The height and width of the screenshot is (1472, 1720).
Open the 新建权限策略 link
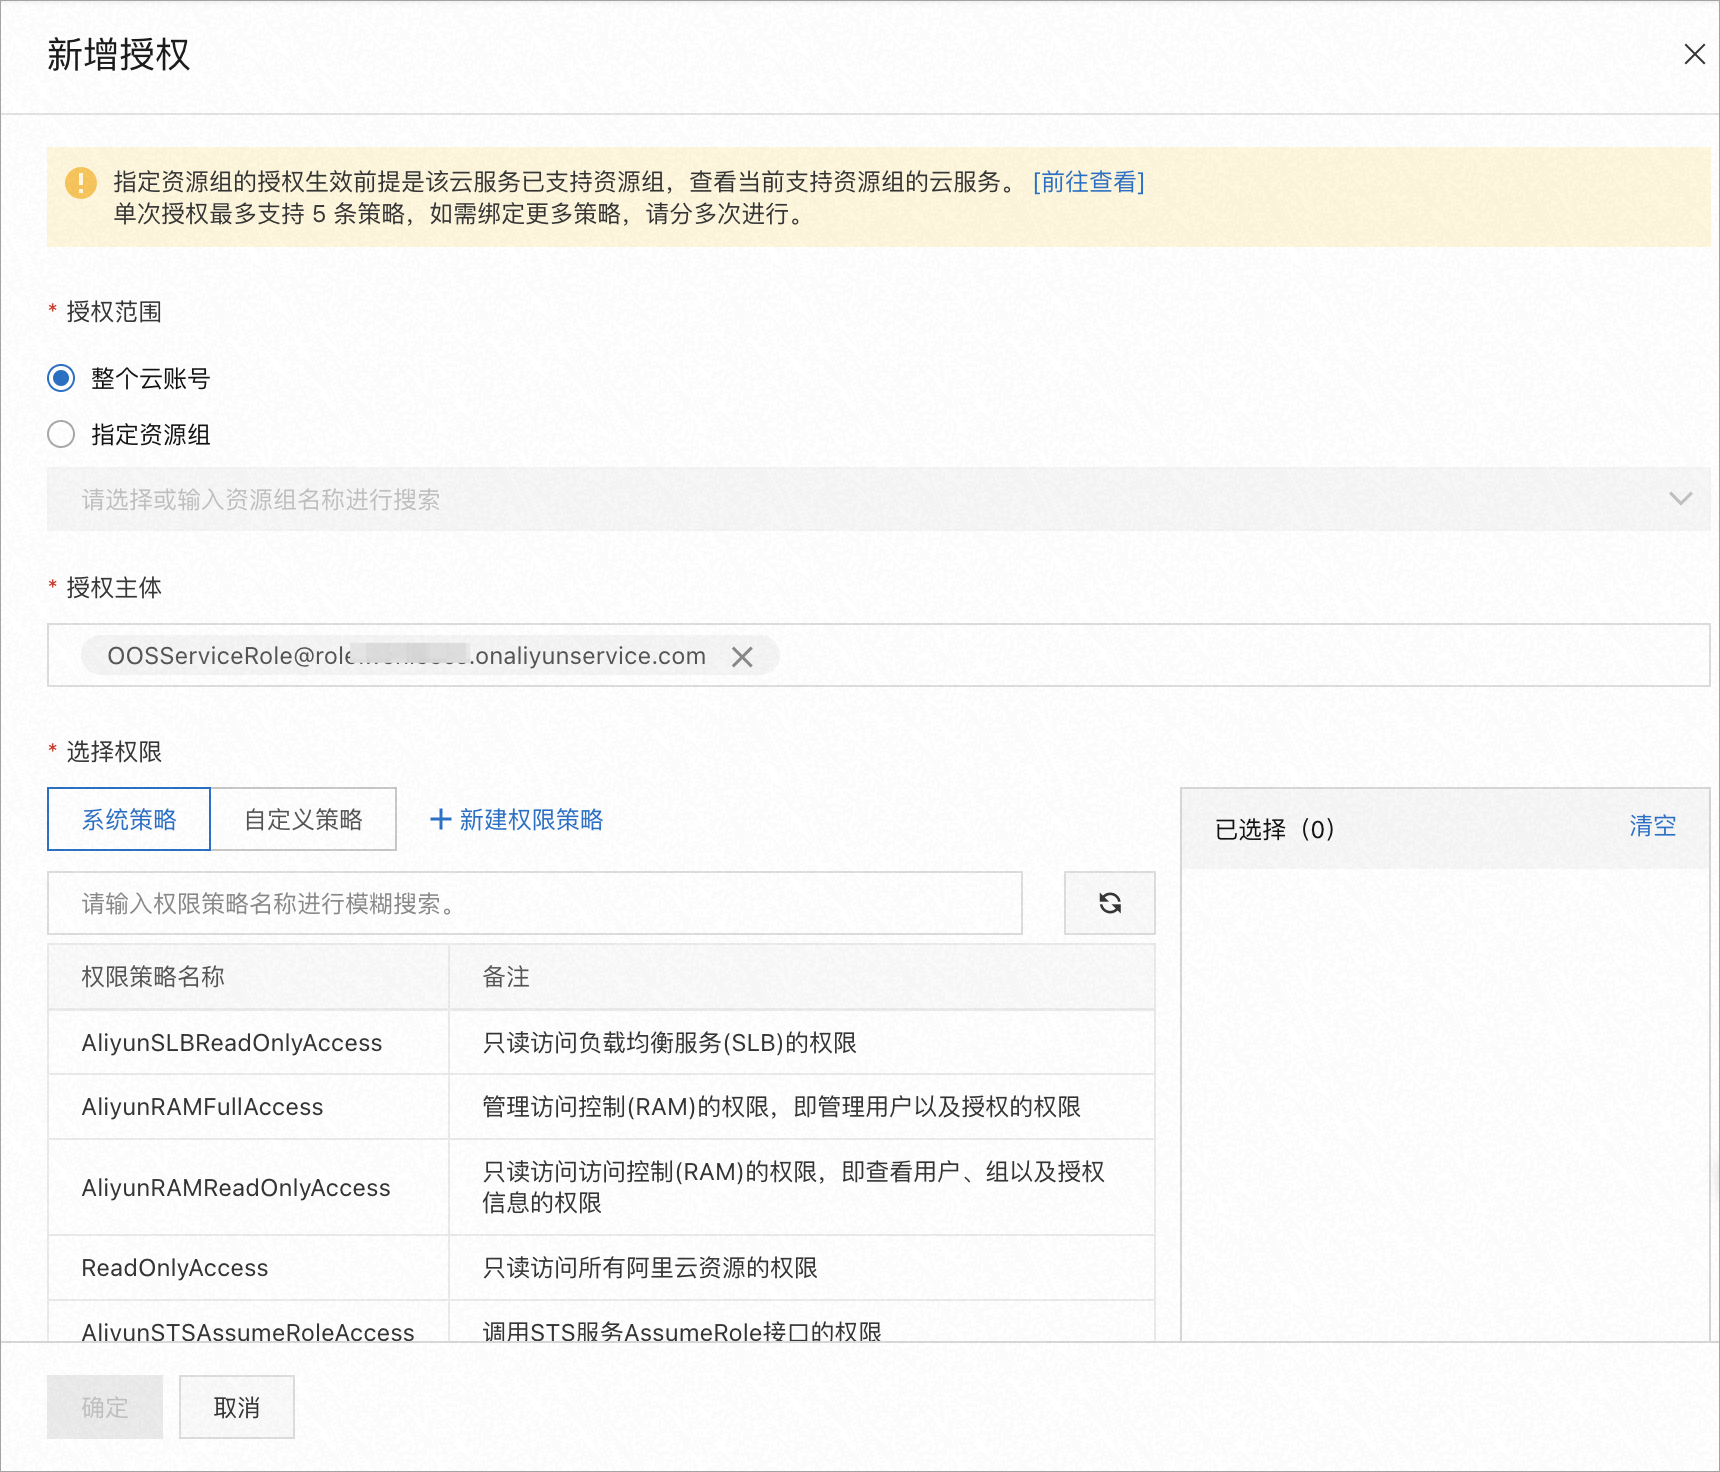click(531, 820)
